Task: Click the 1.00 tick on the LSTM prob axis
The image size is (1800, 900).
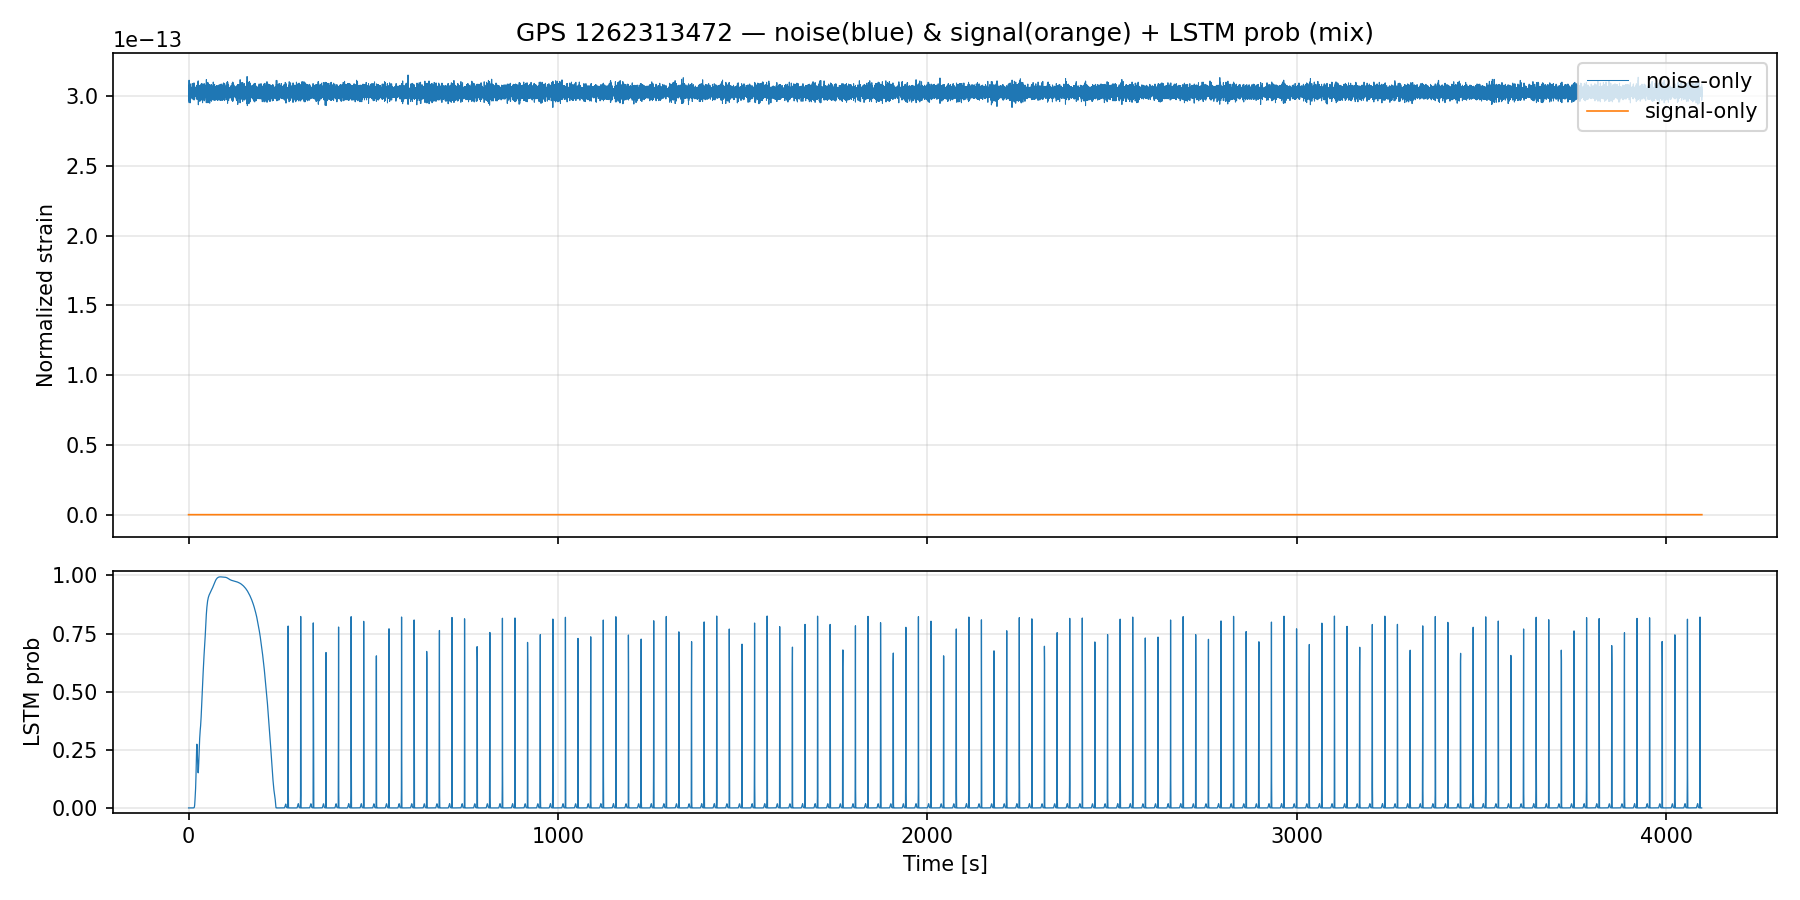Action: (76, 576)
